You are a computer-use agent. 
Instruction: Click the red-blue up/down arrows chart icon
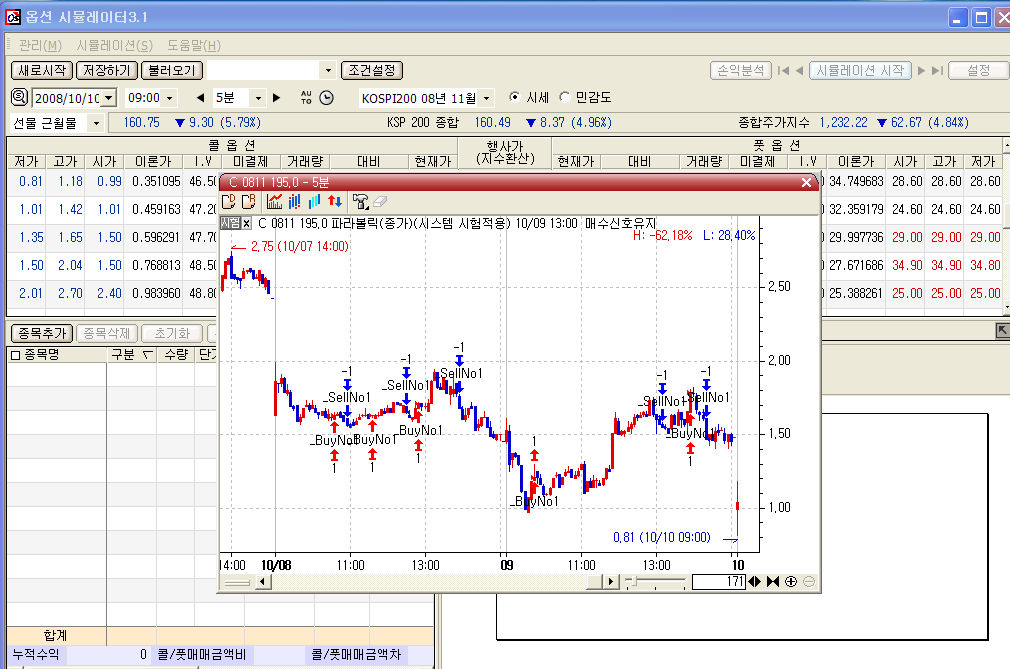[335, 202]
